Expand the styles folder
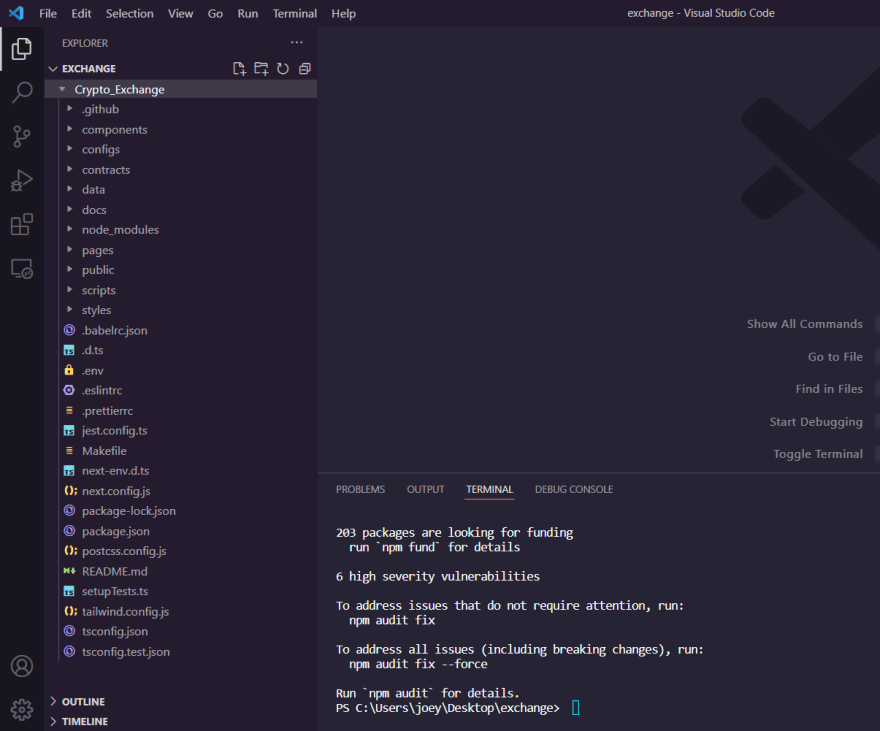 pyautogui.click(x=70, y=309)
